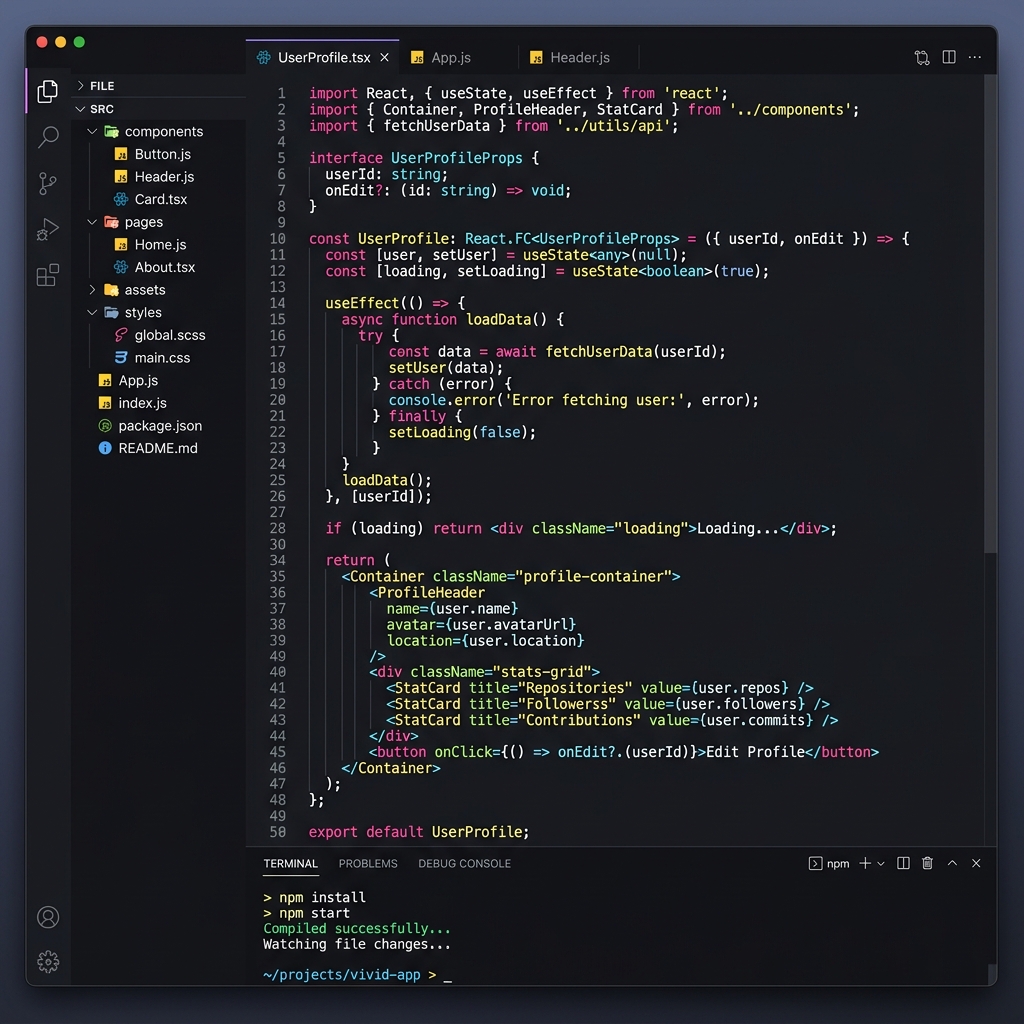Open the Manage gear icon
This screenshot has height=1024, width=1024.
[x=48, y=961]
